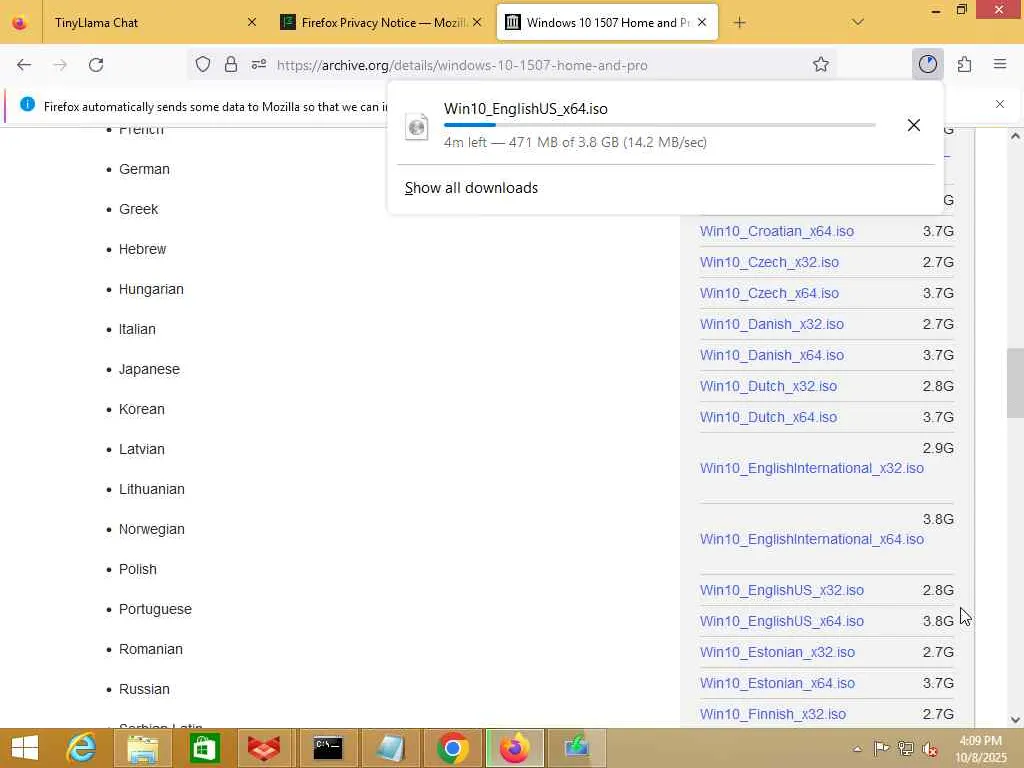
Task: Expand the list all tabs dropdown
Action: click(858, 23)
